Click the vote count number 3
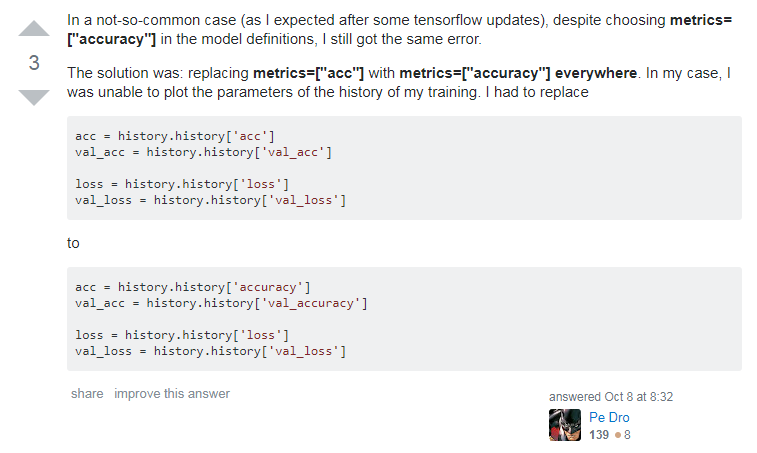The height and width of the screenshot is (453, 757). [x=34, y=63]
